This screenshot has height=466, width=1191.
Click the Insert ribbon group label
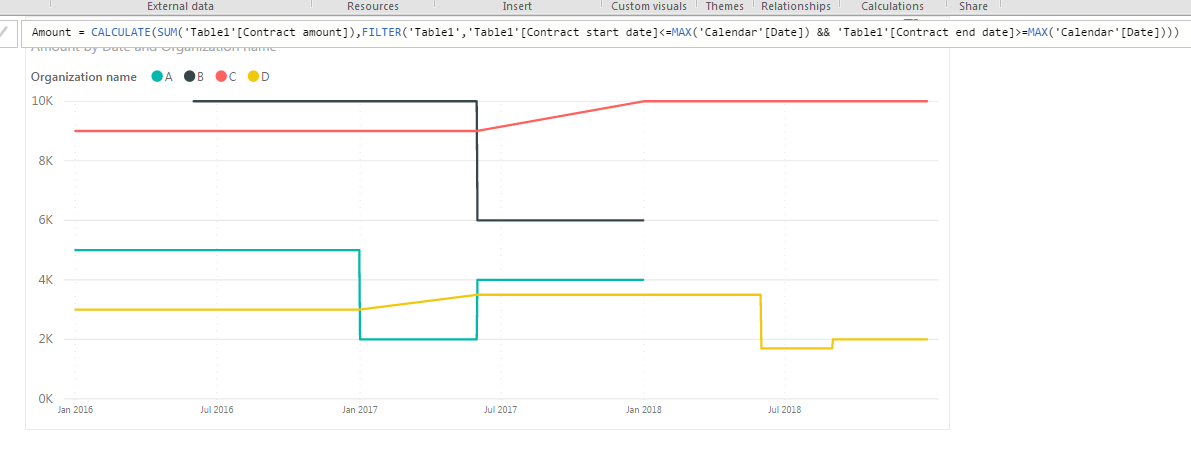click(x=517, y=6)
